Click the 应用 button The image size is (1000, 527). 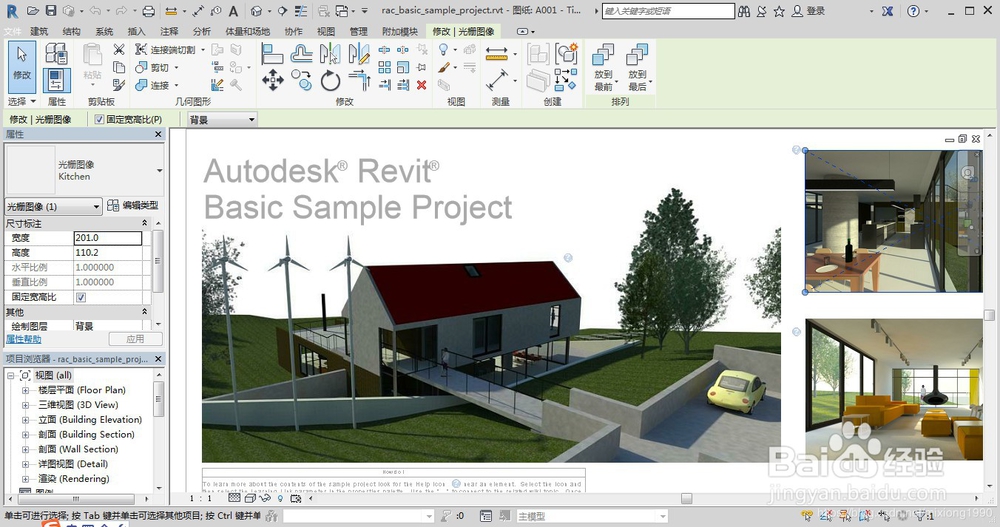click(135, 339)
